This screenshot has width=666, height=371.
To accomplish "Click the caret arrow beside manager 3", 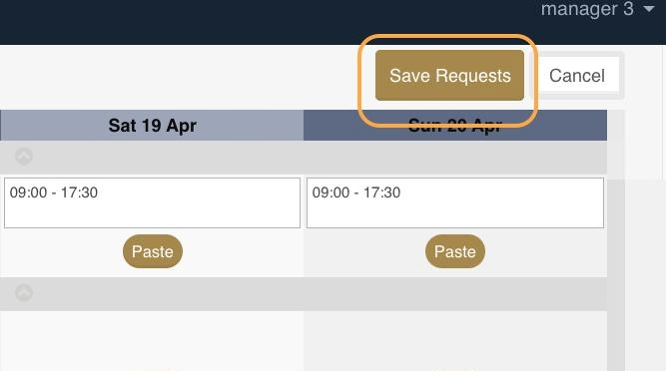I will tap(648, 9).
